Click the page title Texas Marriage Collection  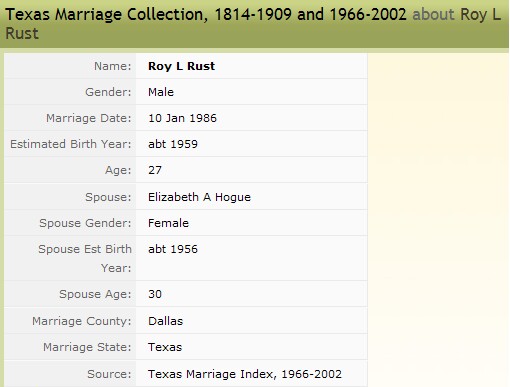coord(206,15)
